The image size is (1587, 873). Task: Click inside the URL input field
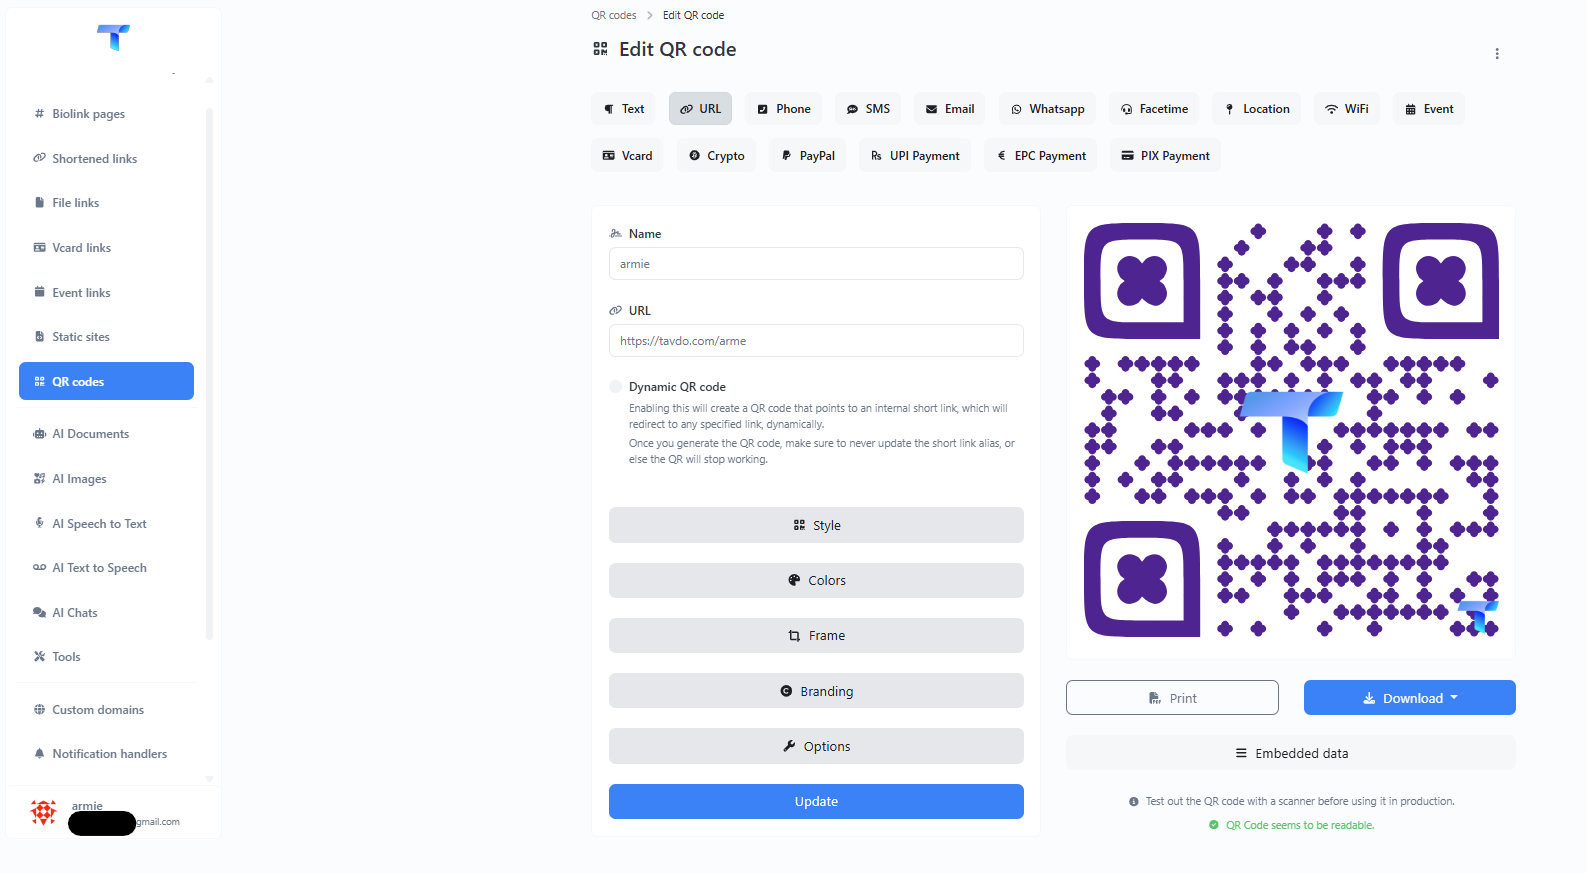tap(815, 340)
